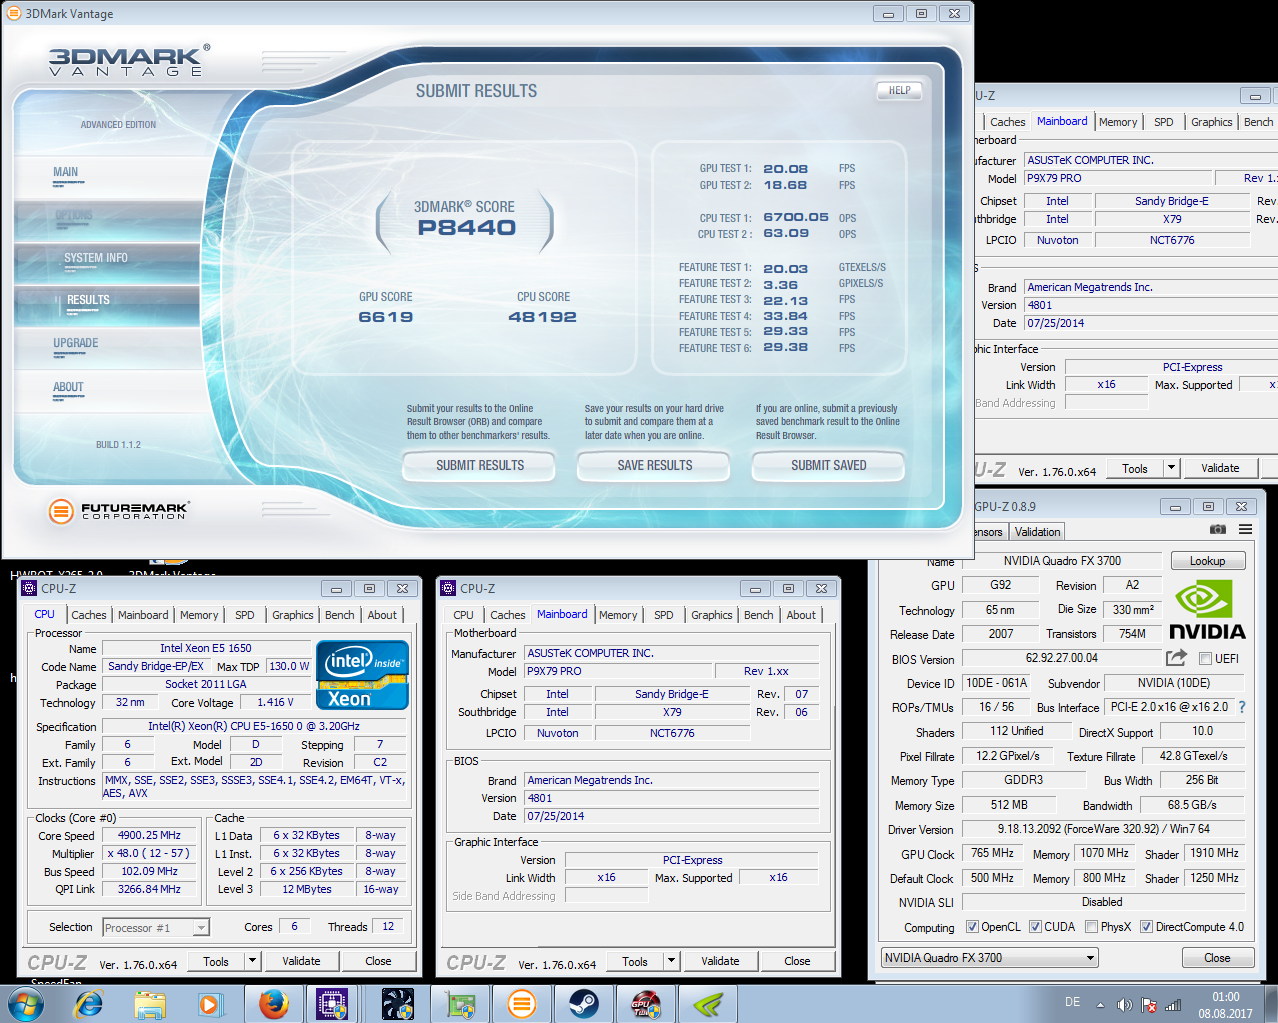Image resolution: width=1278 pixels, height=1023 pixels.
Task: Click the SAVE RESULTS button
Action: pos(655,465)
